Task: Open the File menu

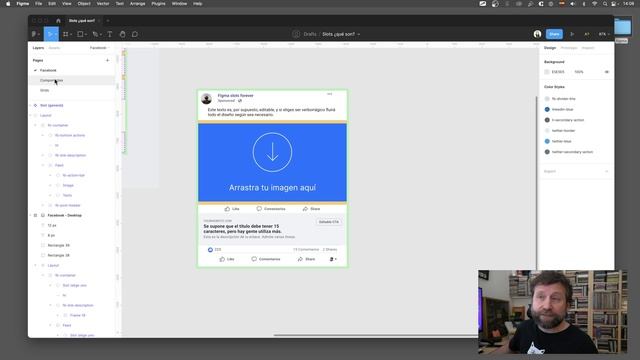Action: tap(38, 4)
